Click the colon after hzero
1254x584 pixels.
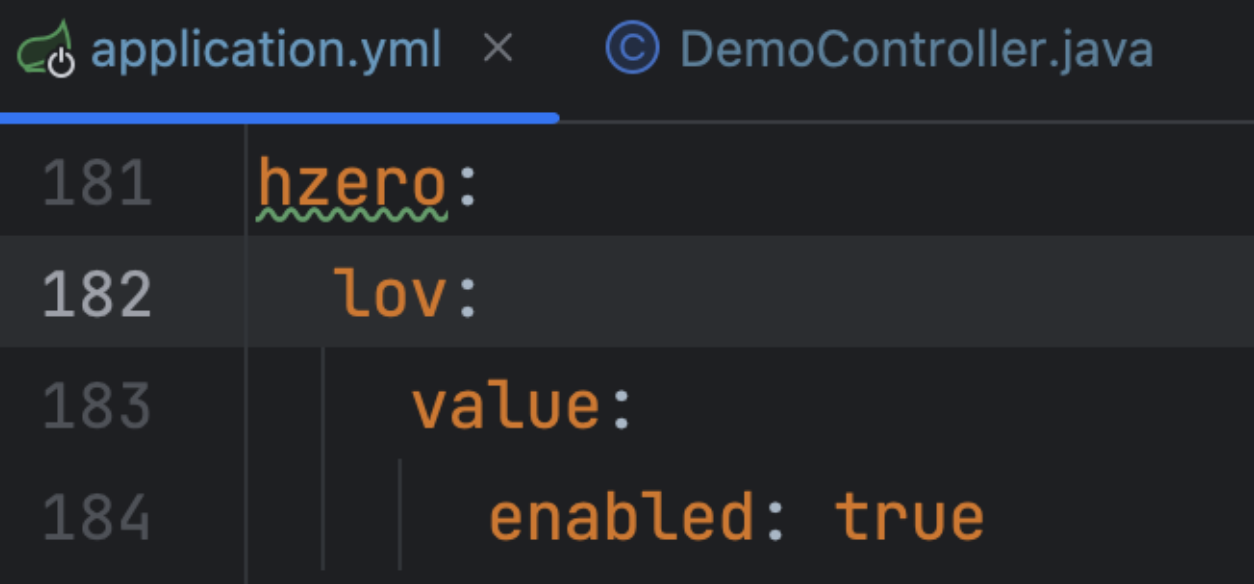point(467,188)
